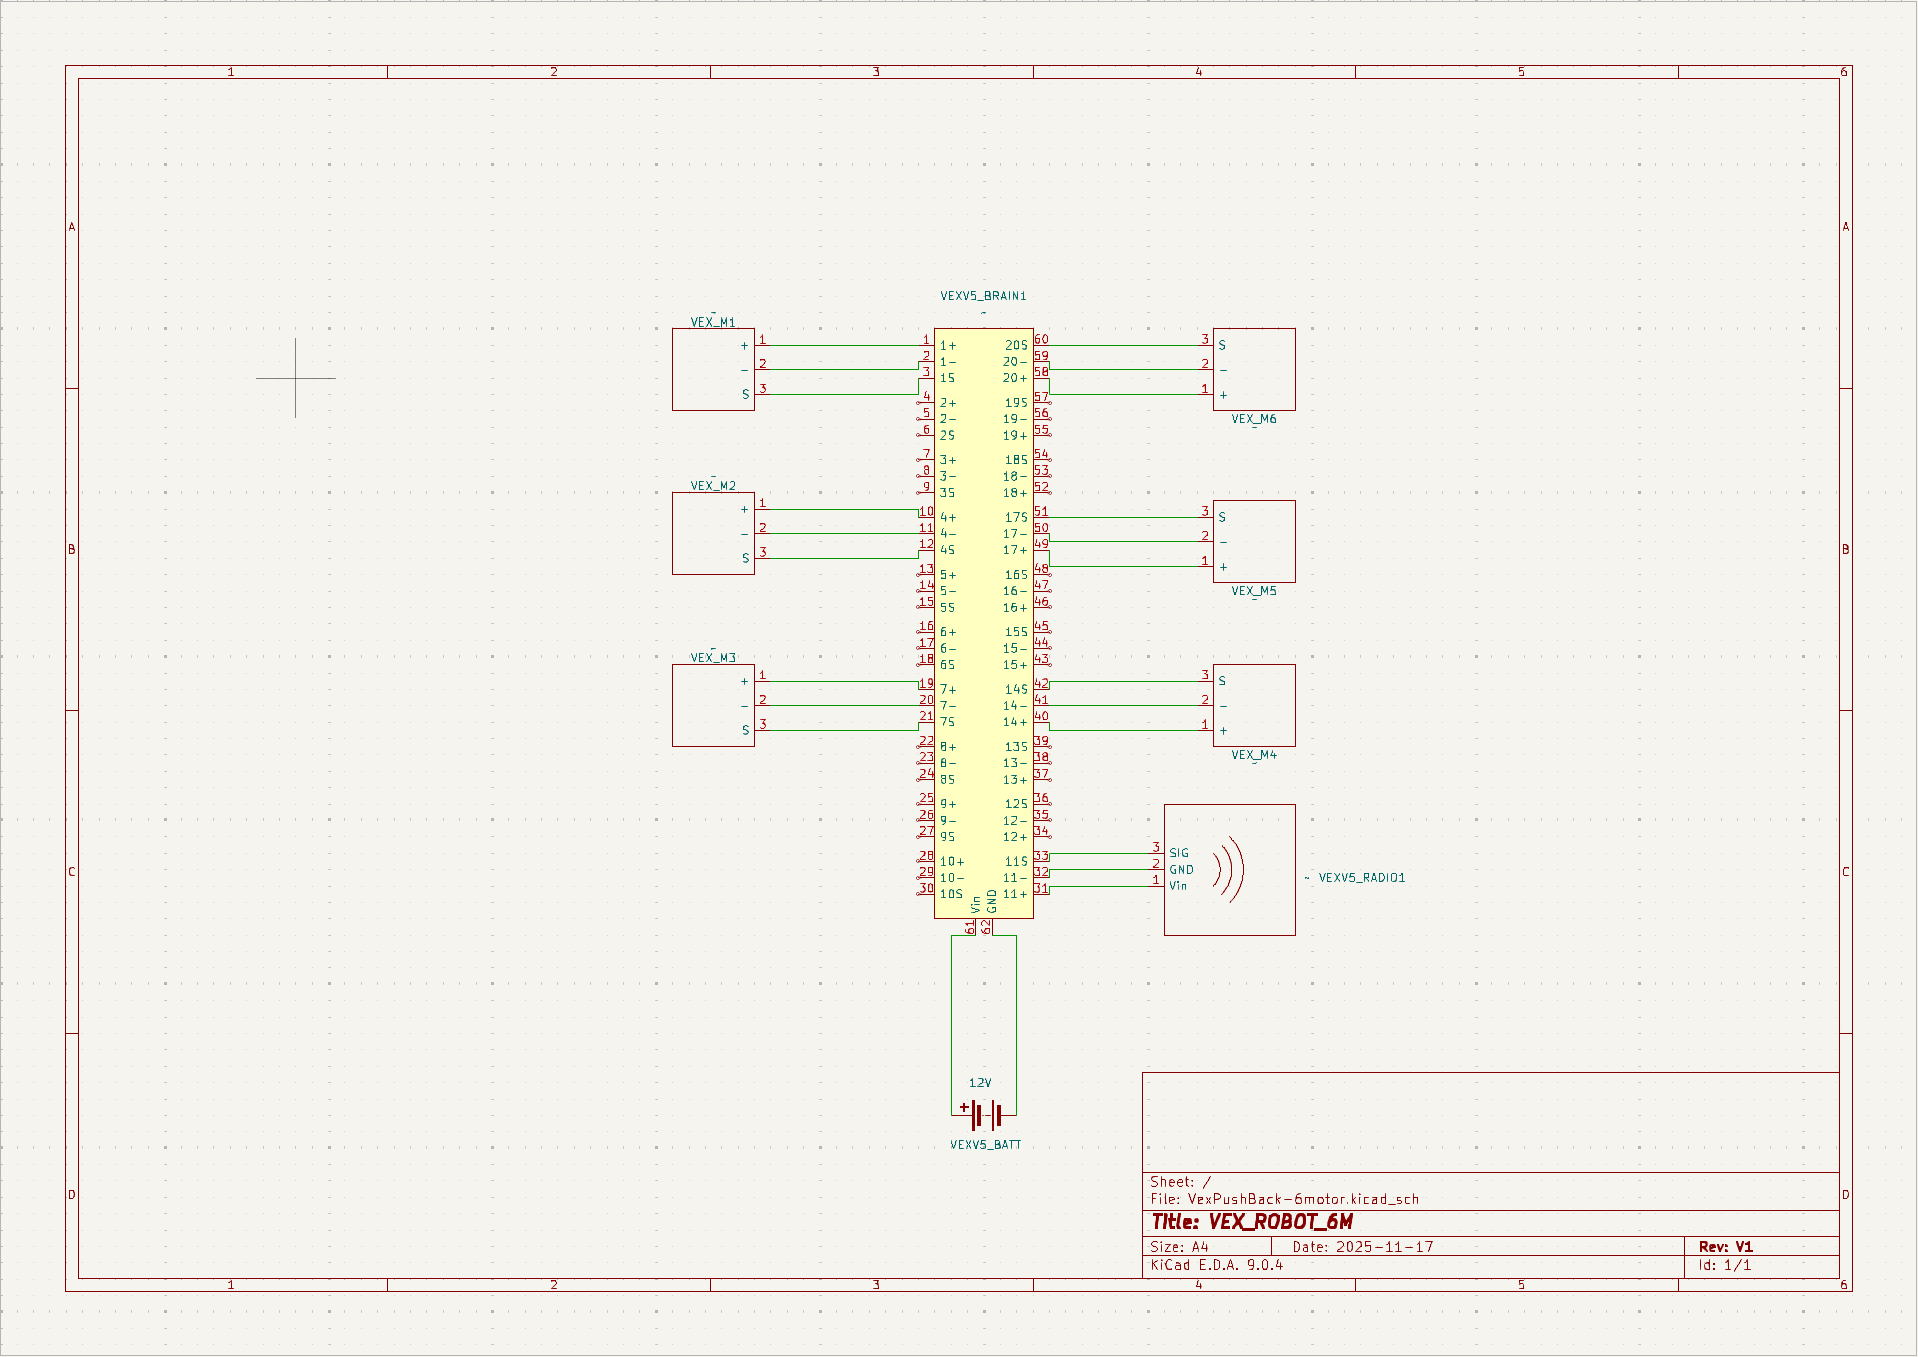Select the VEX_M3 motor symbol
The width and height of the screenshot is (1918, 1357).
pos(713,705)
